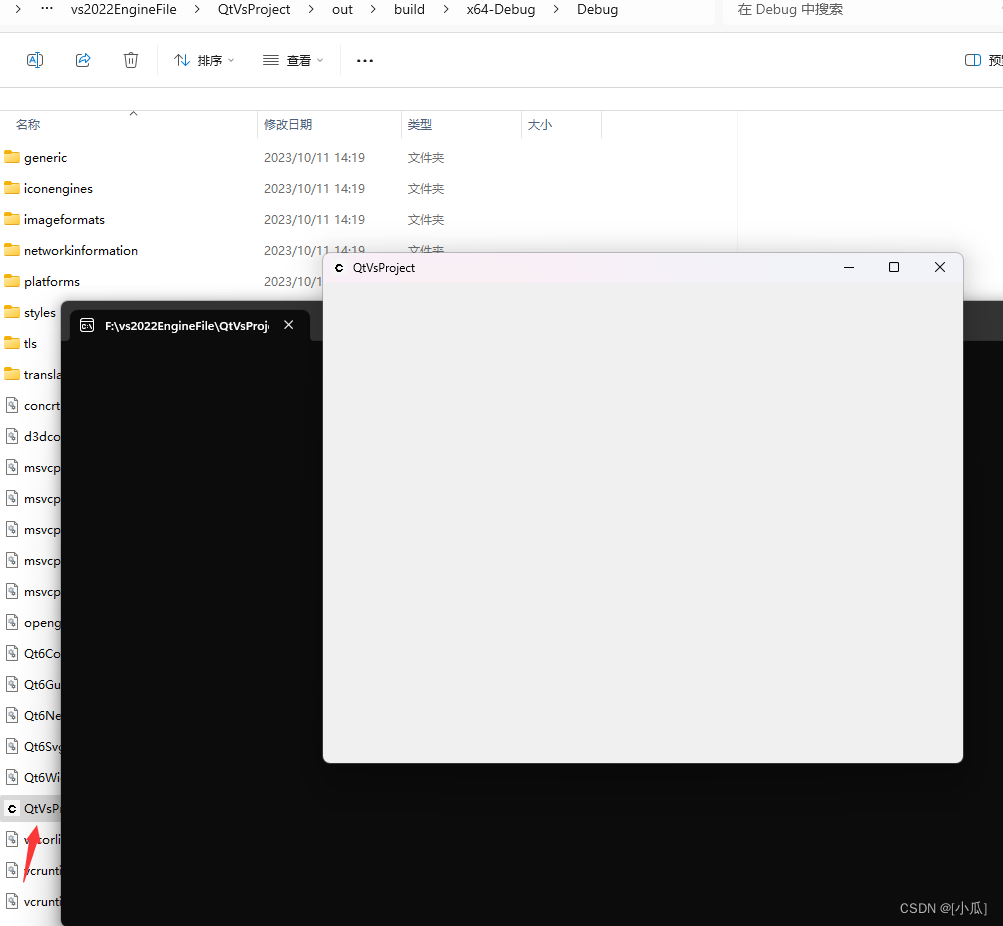Open the breadcrumb ellipsis for hidden path
The height and width of the screenshot is (926, 1003).
pos(47,9)
